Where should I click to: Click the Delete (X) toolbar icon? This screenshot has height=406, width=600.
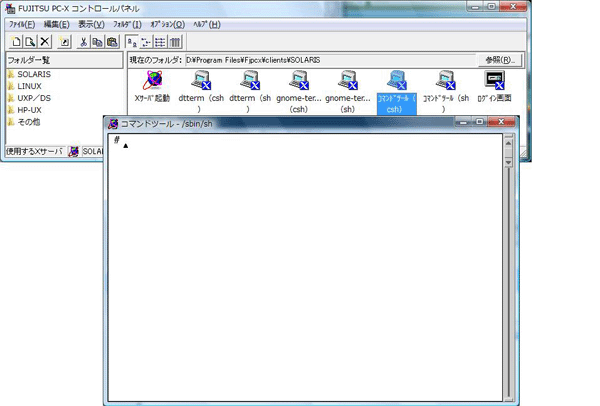tap(45, 41)
